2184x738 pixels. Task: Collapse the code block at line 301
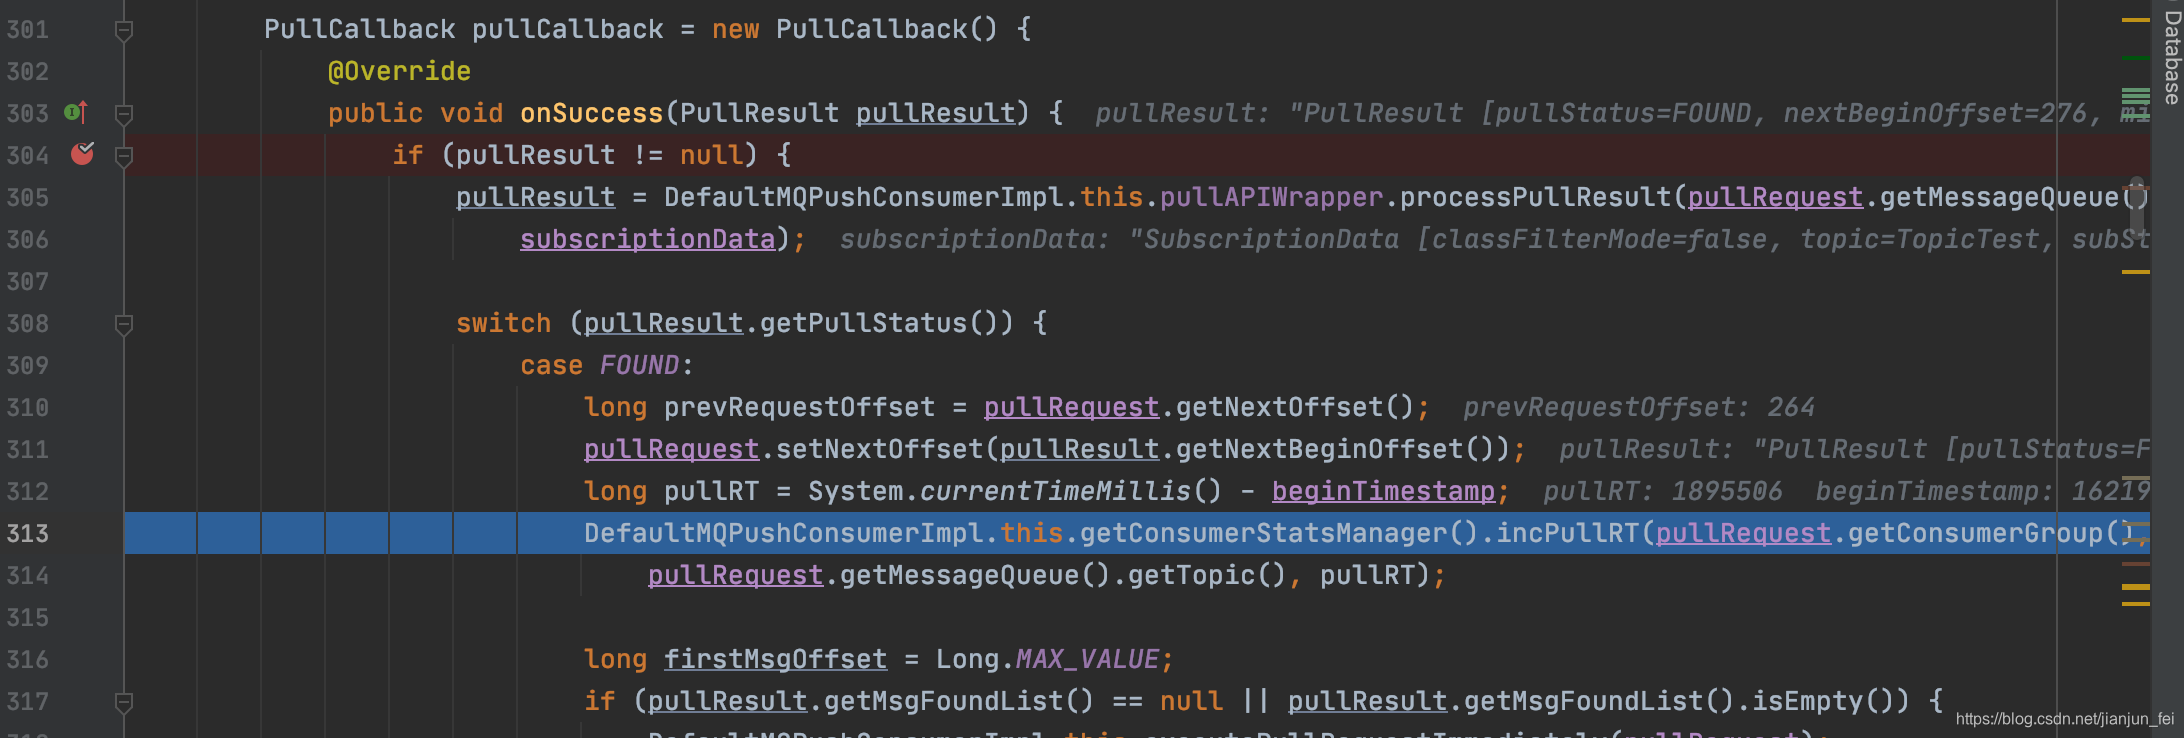coord(124,31)
